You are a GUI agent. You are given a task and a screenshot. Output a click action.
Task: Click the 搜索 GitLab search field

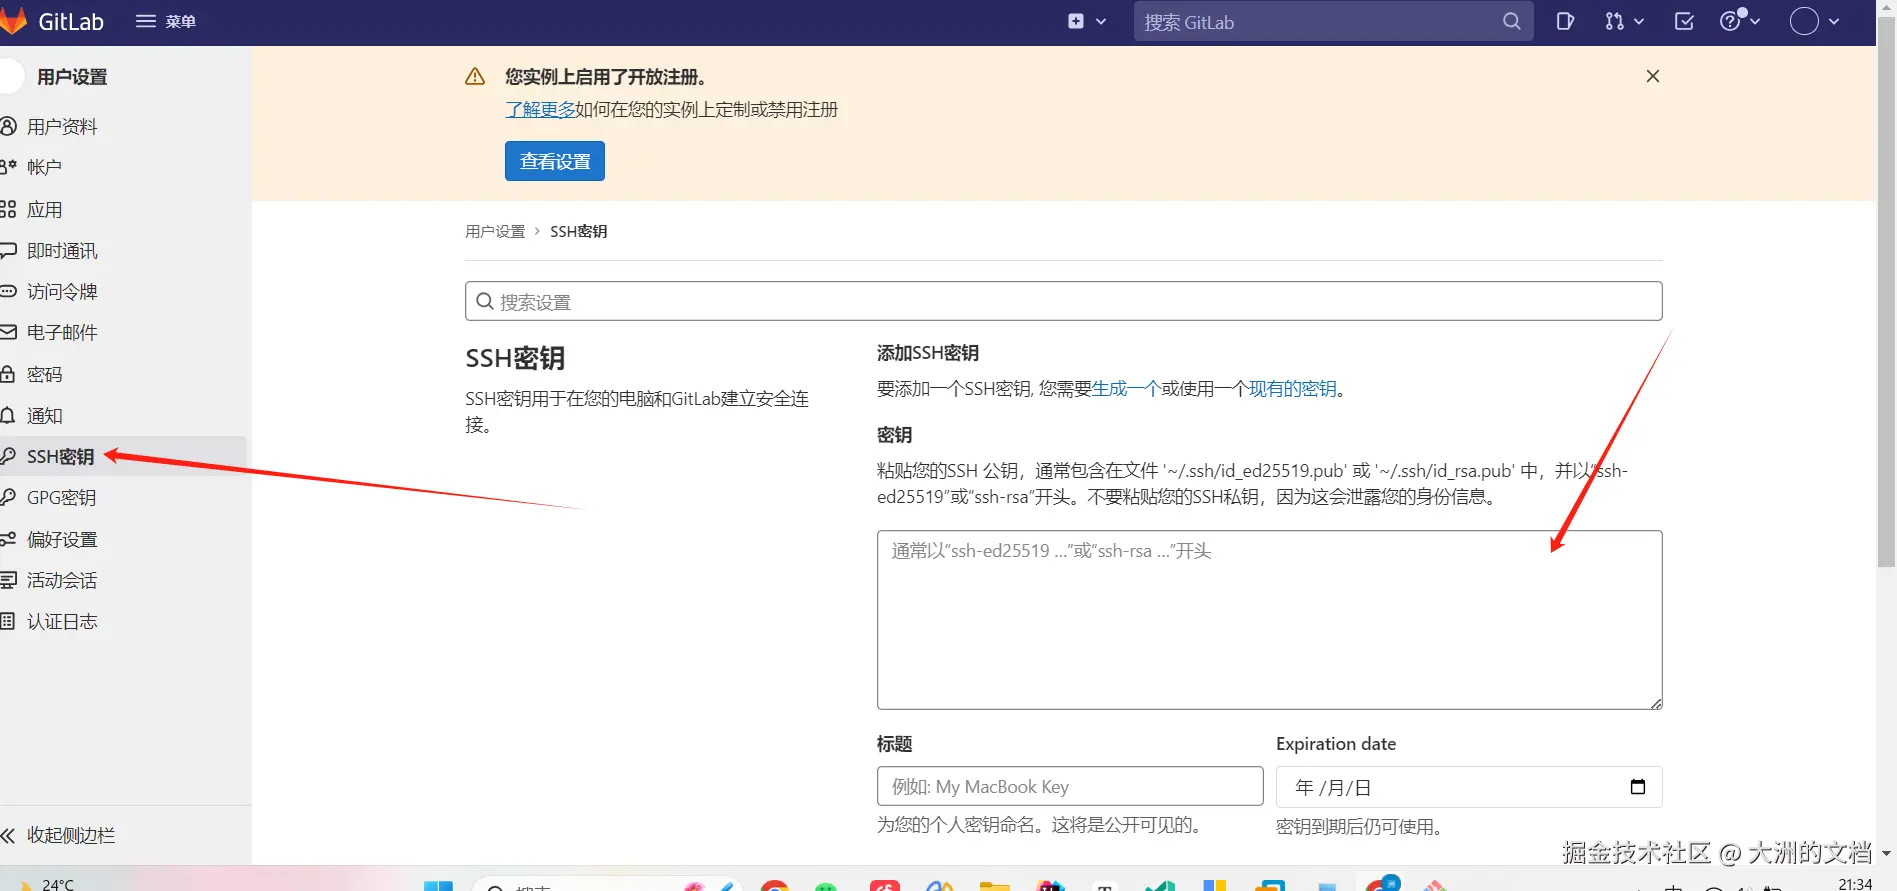(x=1333, y=21)
